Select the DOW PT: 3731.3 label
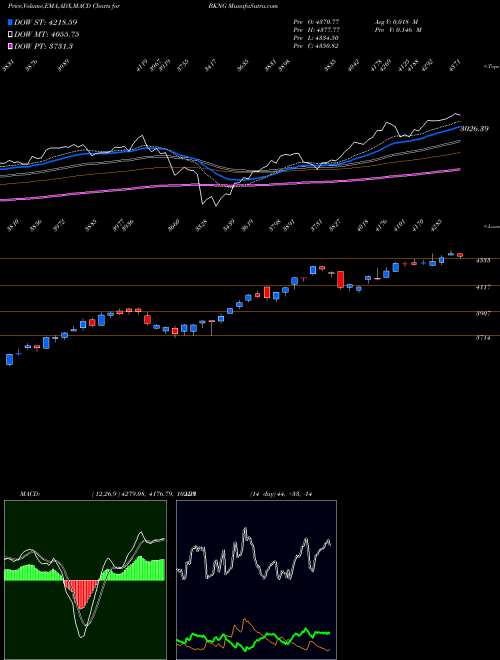The image size is (500, 660). pyautogui.click(x=44, y=46)
